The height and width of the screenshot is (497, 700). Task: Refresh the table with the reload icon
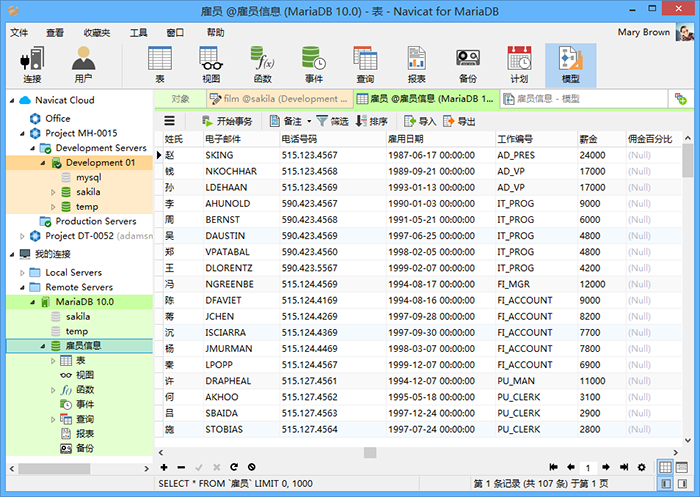[234, 467]
